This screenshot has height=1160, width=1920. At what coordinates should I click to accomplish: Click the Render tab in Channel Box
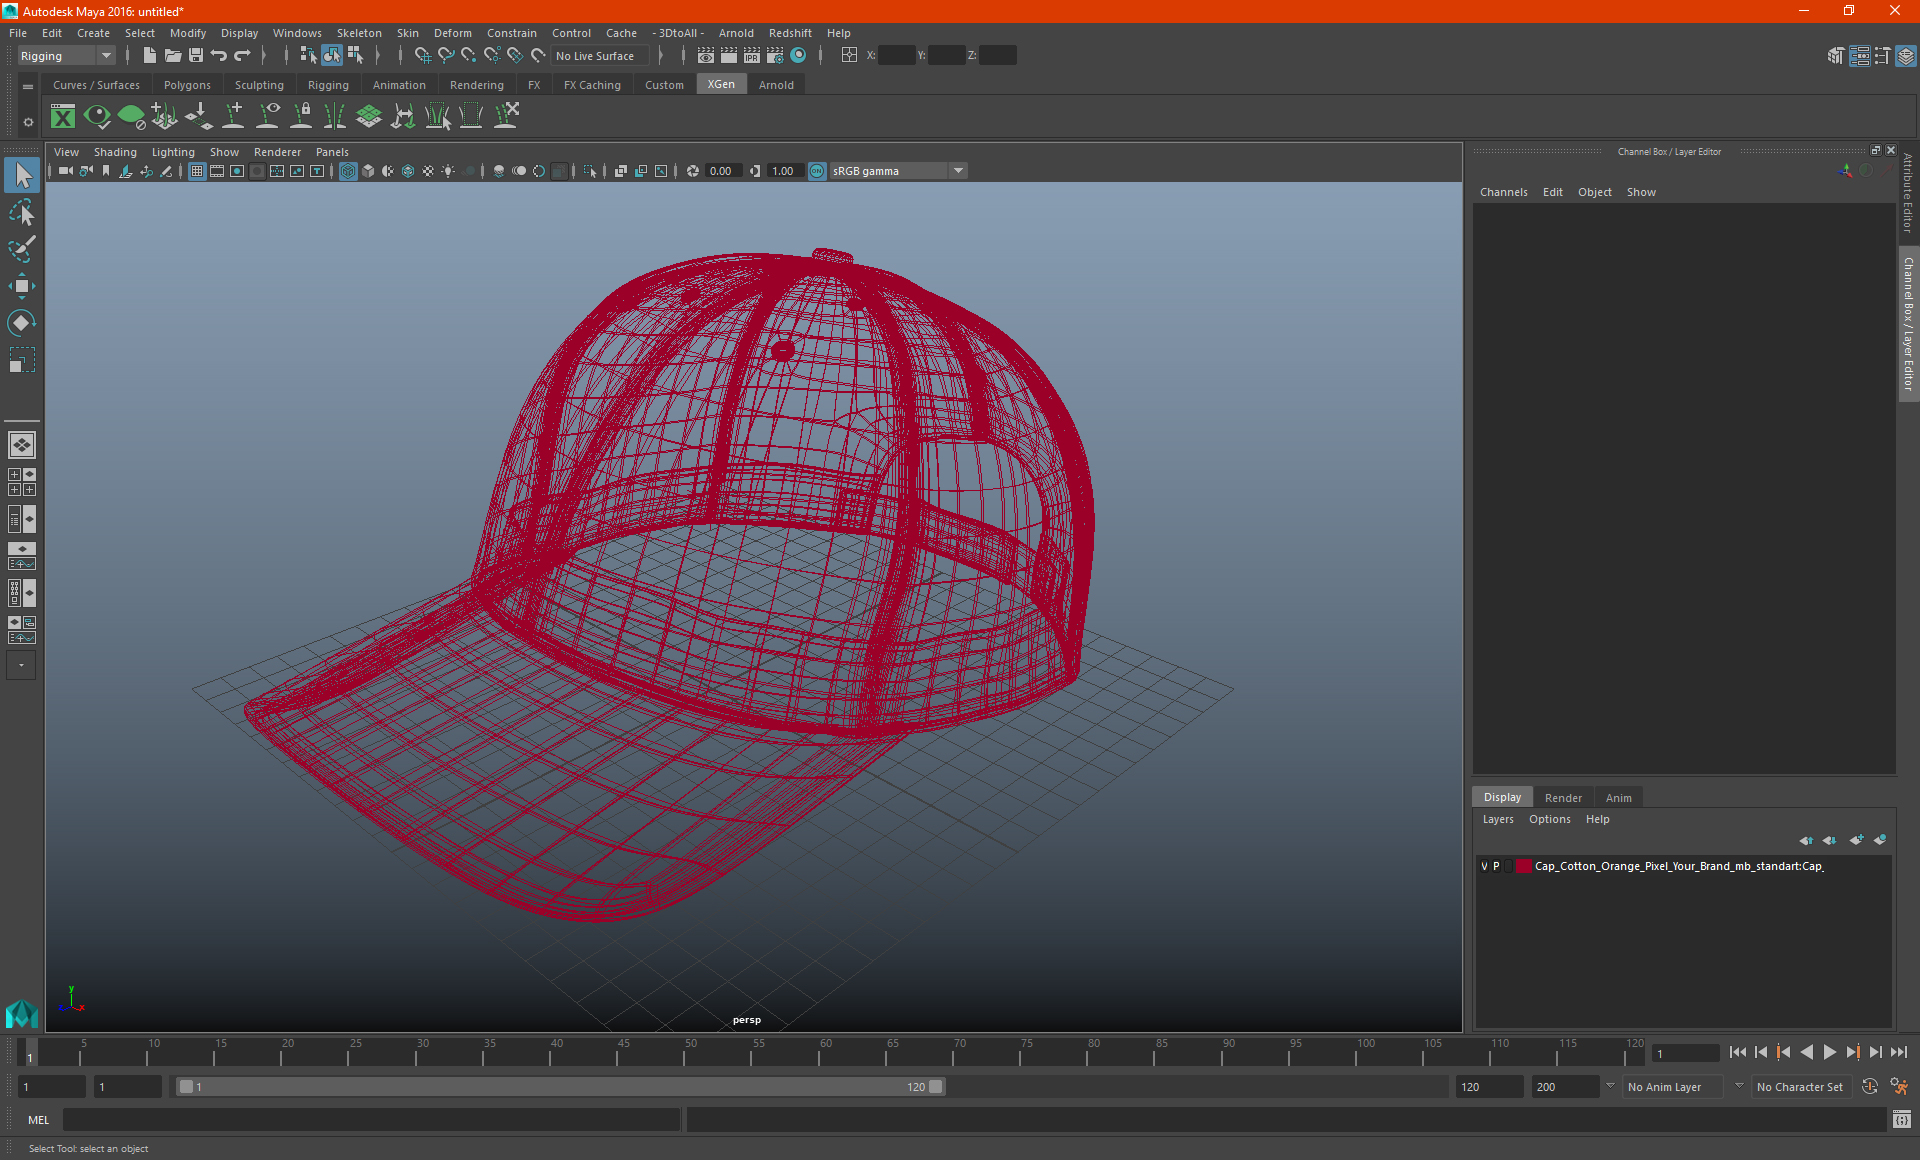(1563, 797)
